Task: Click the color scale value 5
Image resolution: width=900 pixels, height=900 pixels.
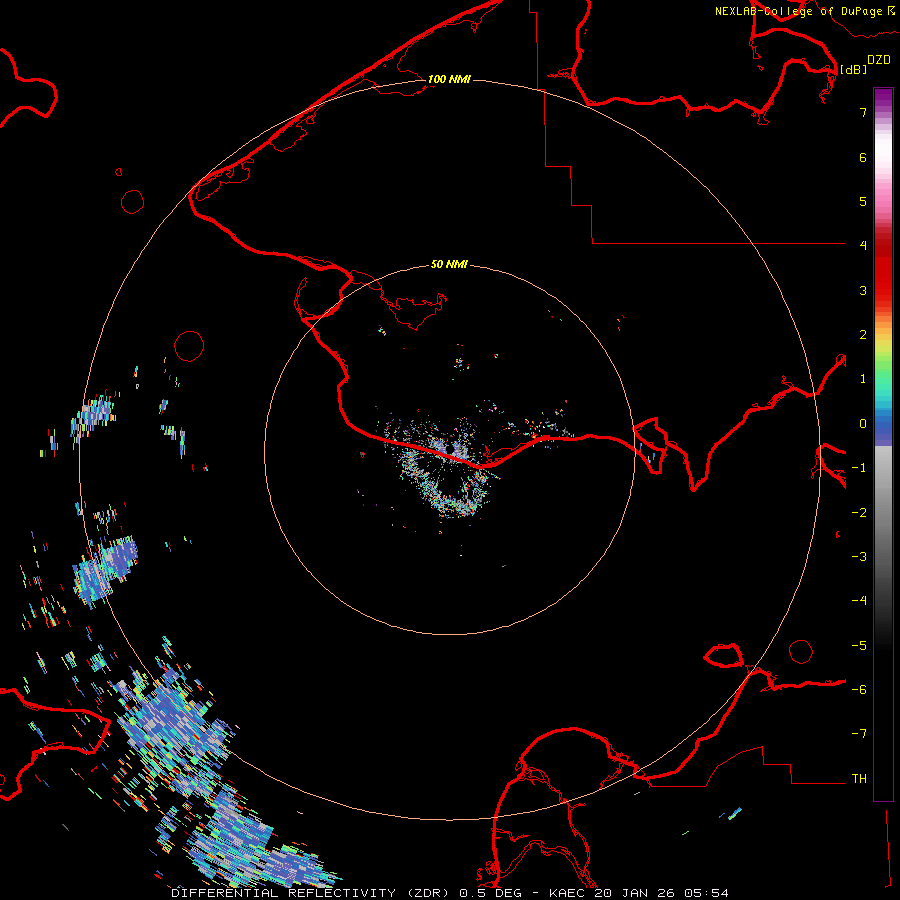Action: click(863, 201)
